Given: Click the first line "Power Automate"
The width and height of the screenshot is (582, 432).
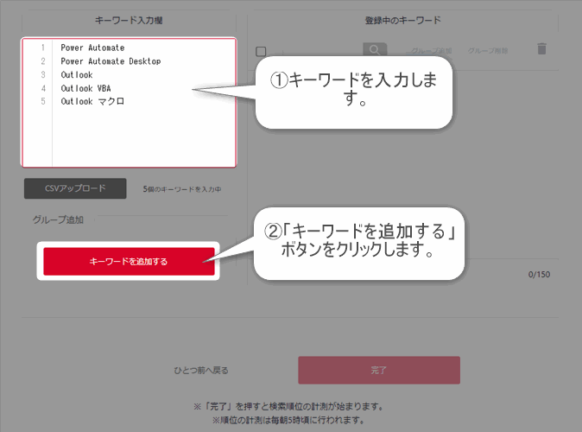Looking at the screenshot, I should (x=92, y=48).
